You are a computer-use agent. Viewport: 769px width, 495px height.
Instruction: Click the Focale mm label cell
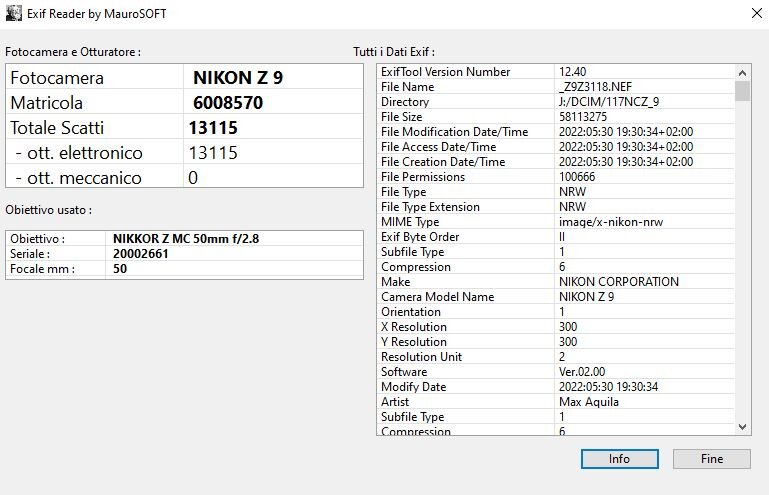click(56, 269)
